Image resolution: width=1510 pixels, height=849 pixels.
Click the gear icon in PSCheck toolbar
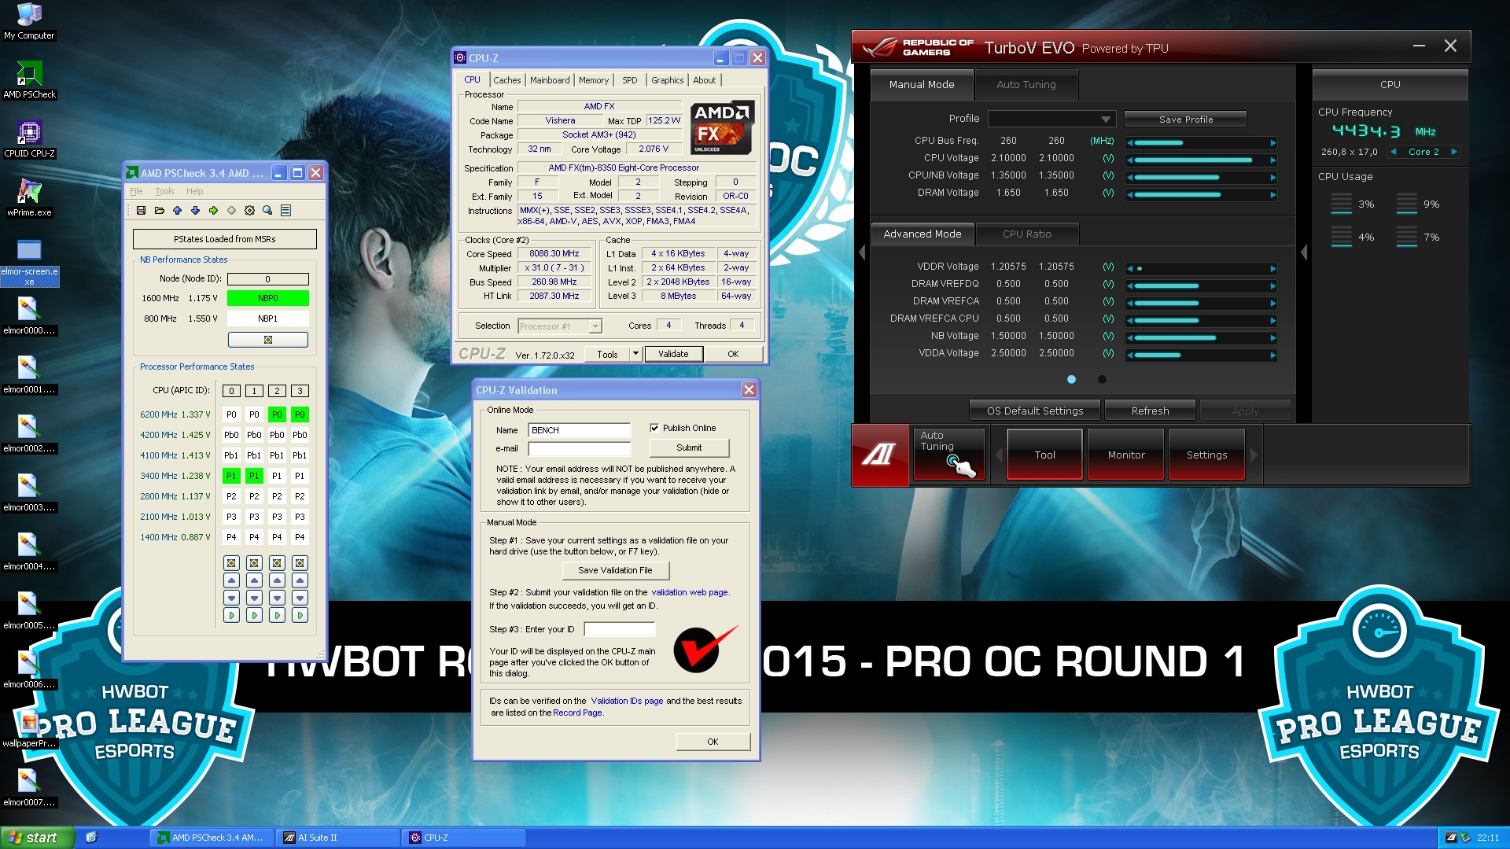coord(249,210)
